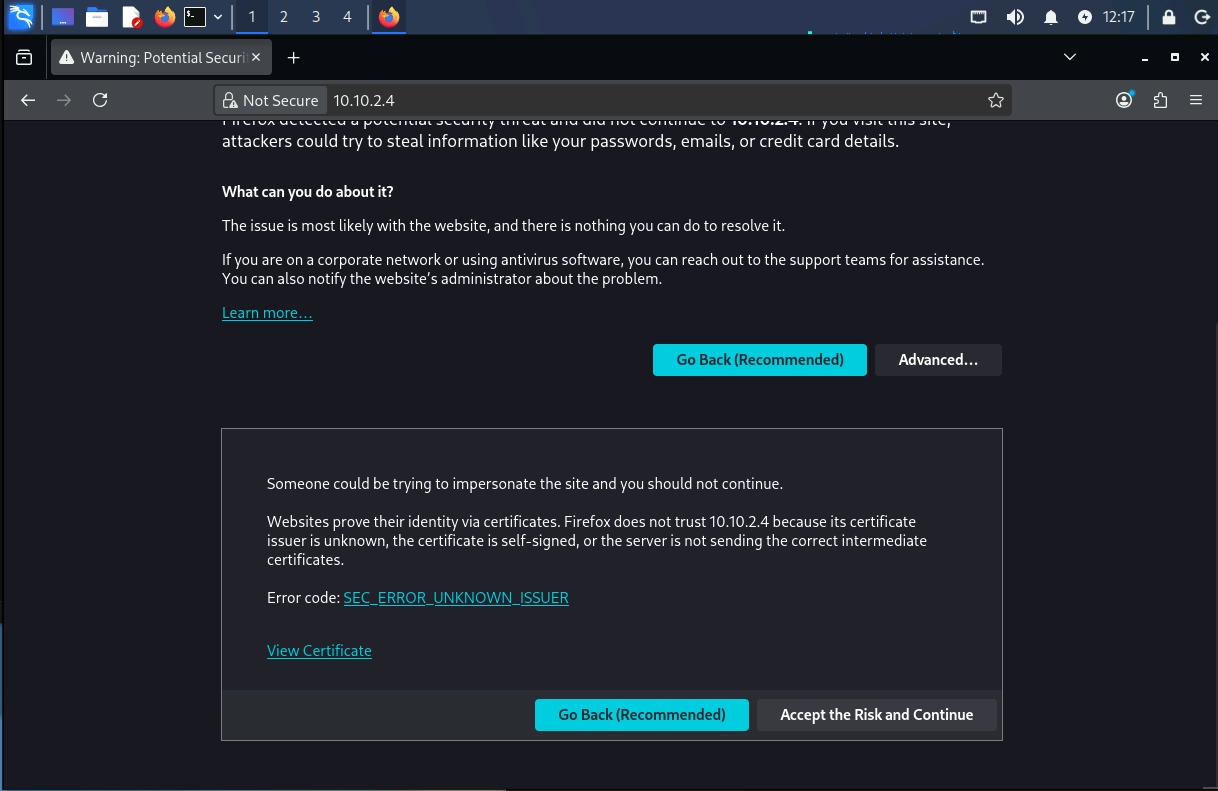Bookmark this page with the star icon
Viewport: 1218px width, 791px height.
[995, 100]
